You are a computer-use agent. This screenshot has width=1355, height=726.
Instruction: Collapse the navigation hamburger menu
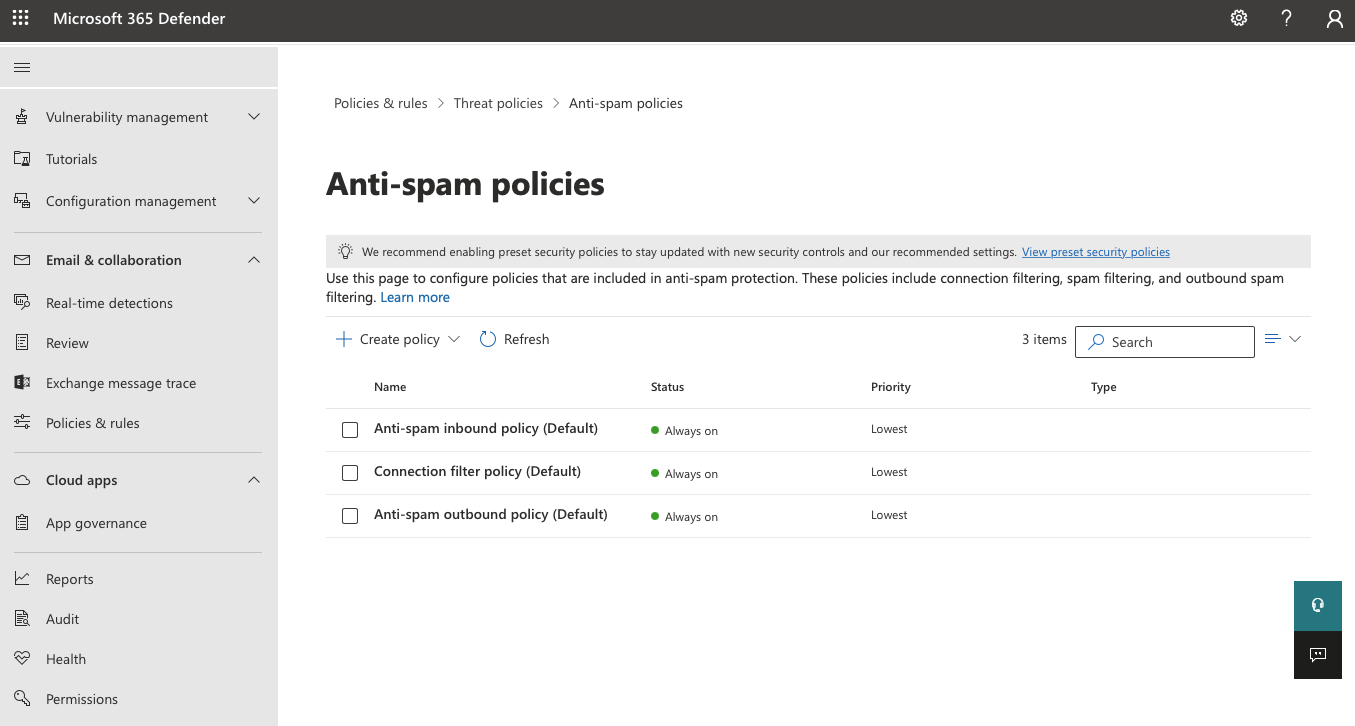pos(22,68)
